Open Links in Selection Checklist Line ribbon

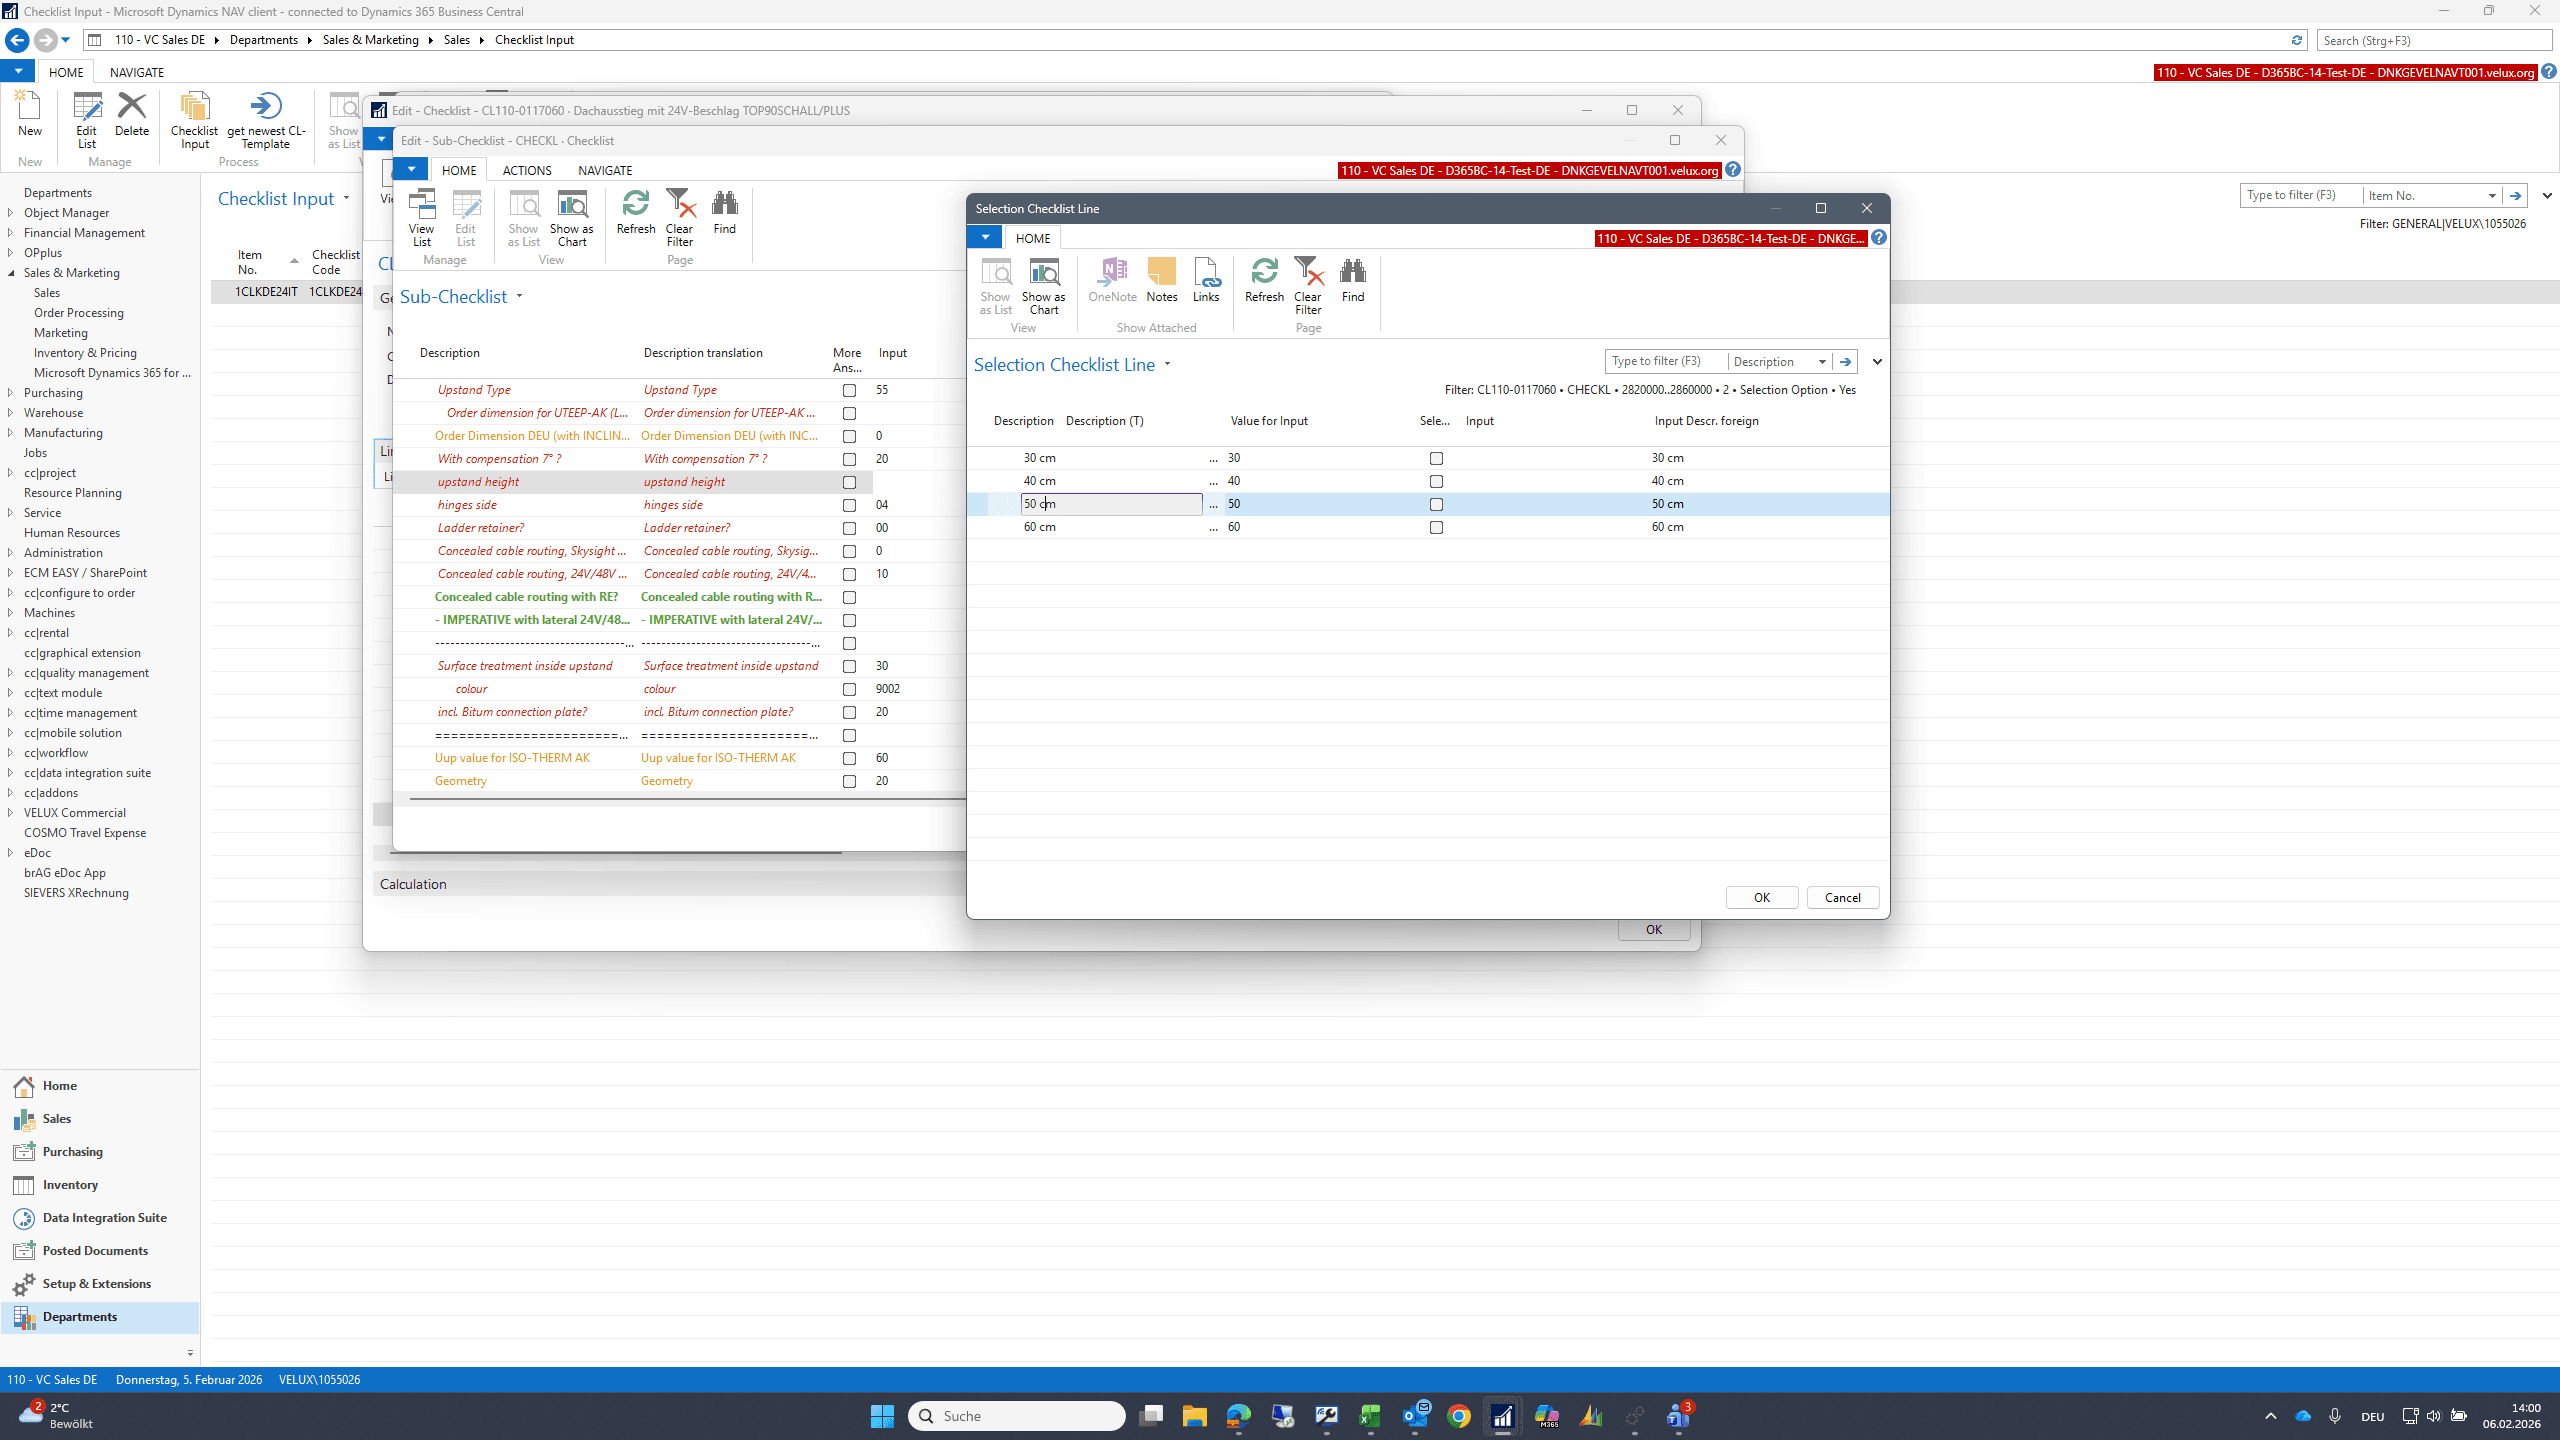(x=1206, y=279)
